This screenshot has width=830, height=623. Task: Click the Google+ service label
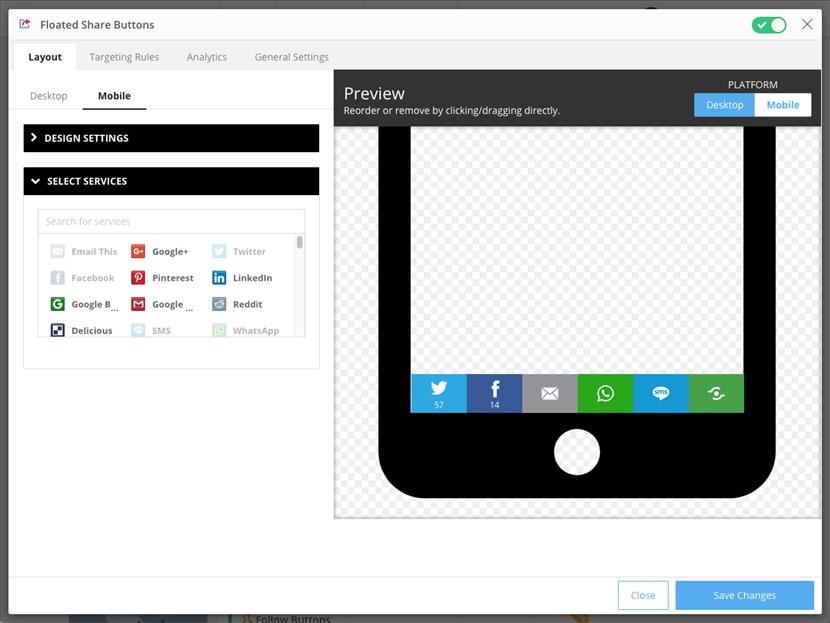(x=170, y=251)
